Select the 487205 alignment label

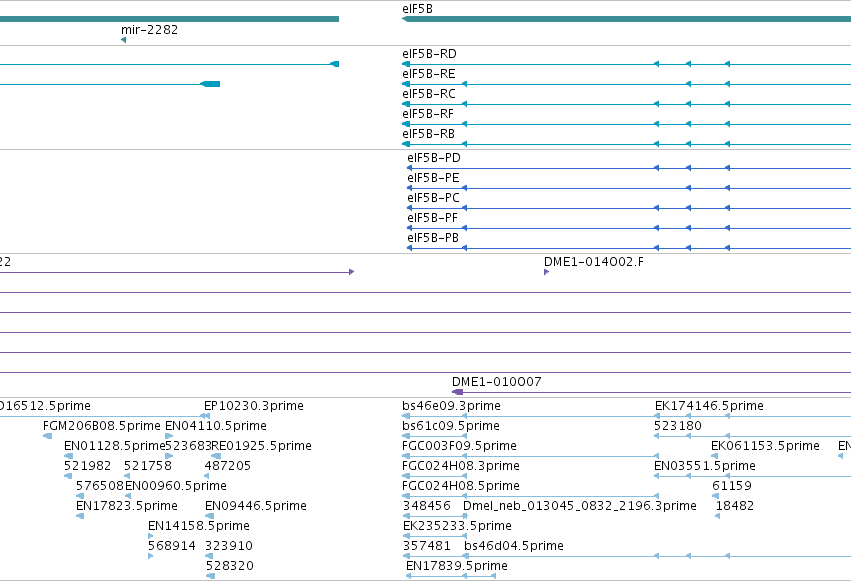227,466
